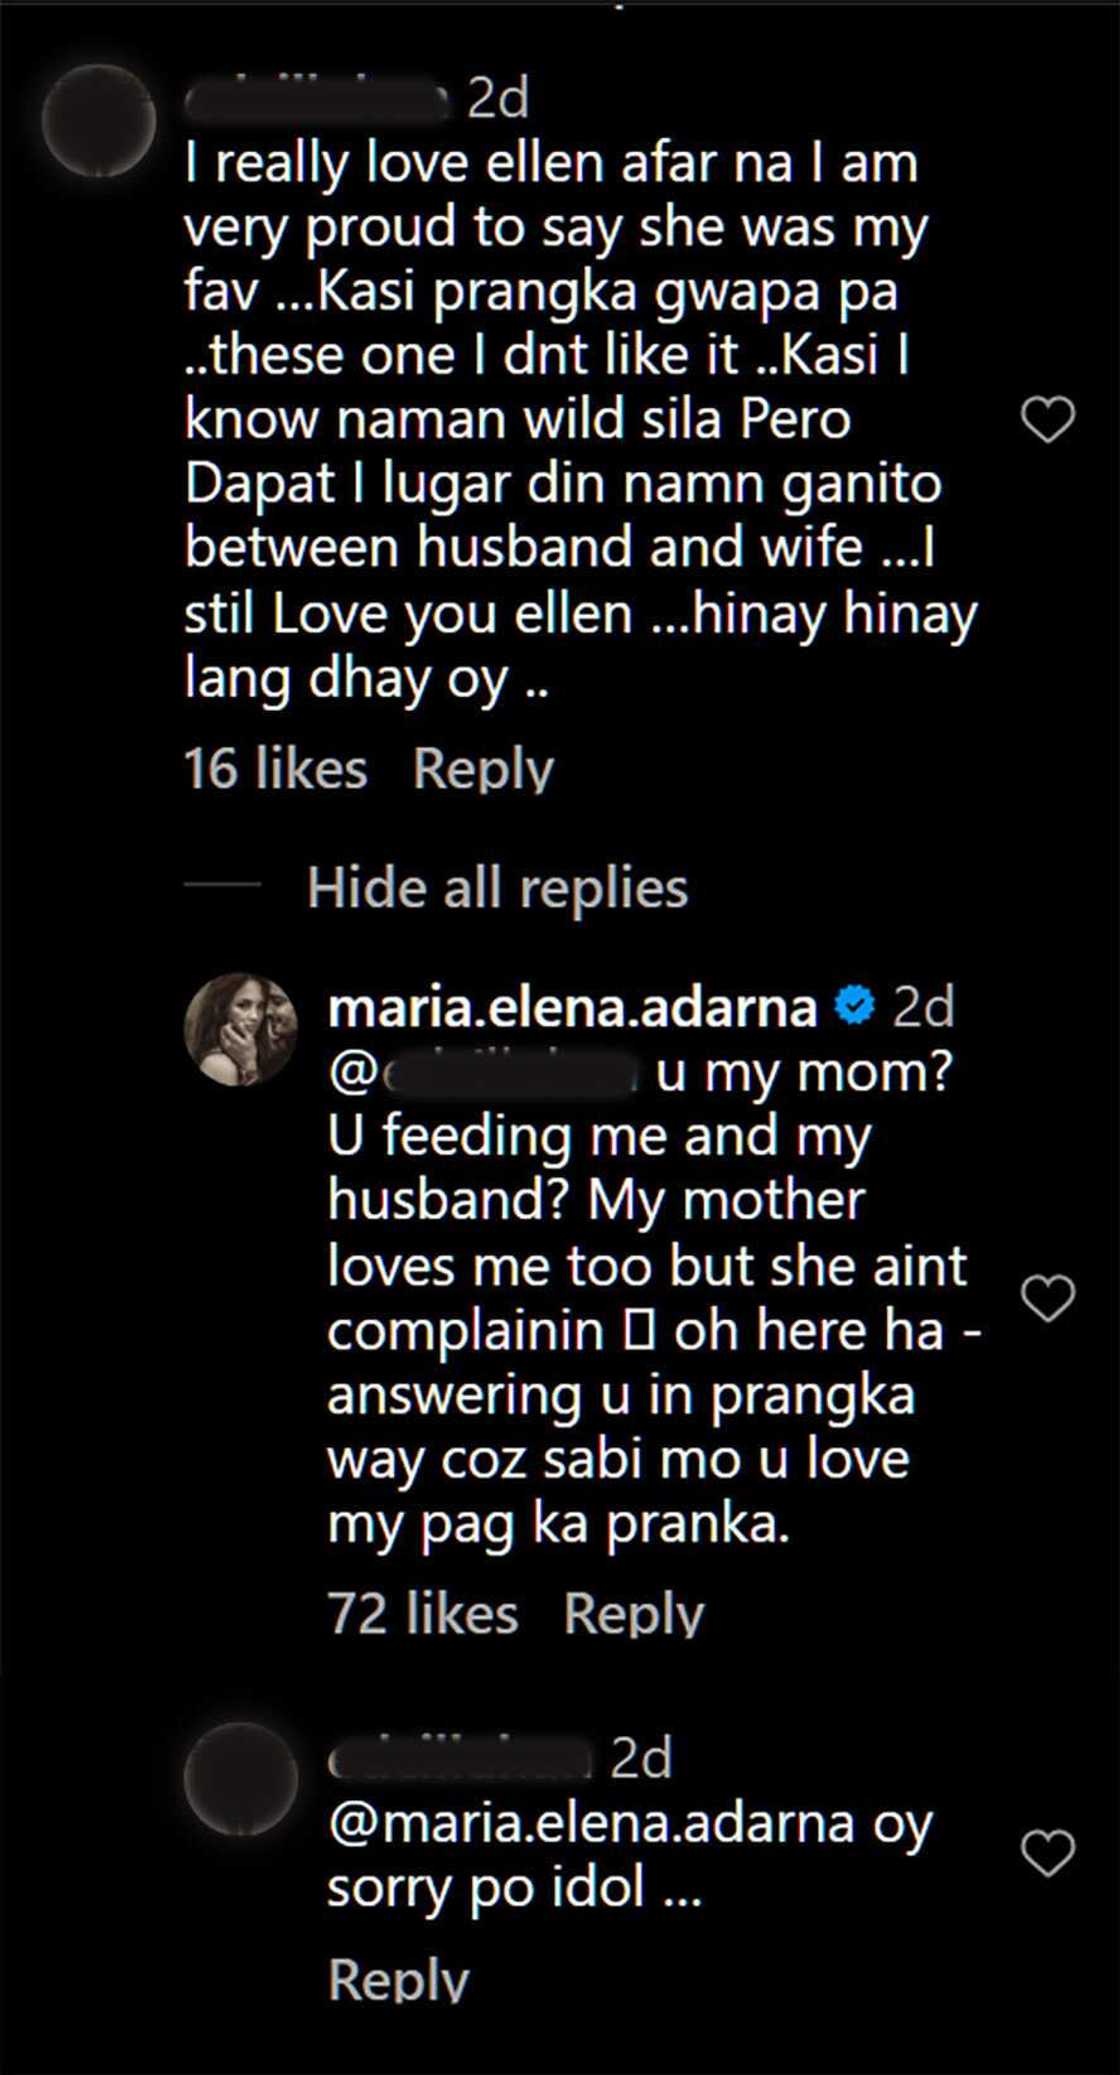Like maria.elena.adarna's "u my mom?" reply
The image size is (1120, 2075).
point(1047,1298)
